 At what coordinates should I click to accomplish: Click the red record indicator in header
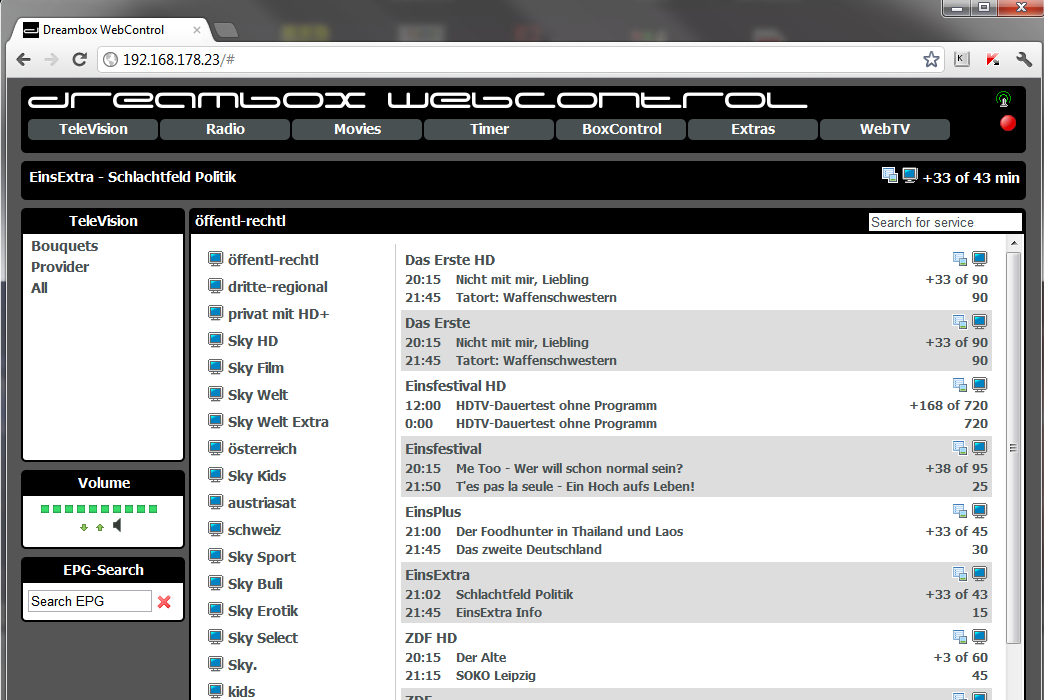[1008, 123]
